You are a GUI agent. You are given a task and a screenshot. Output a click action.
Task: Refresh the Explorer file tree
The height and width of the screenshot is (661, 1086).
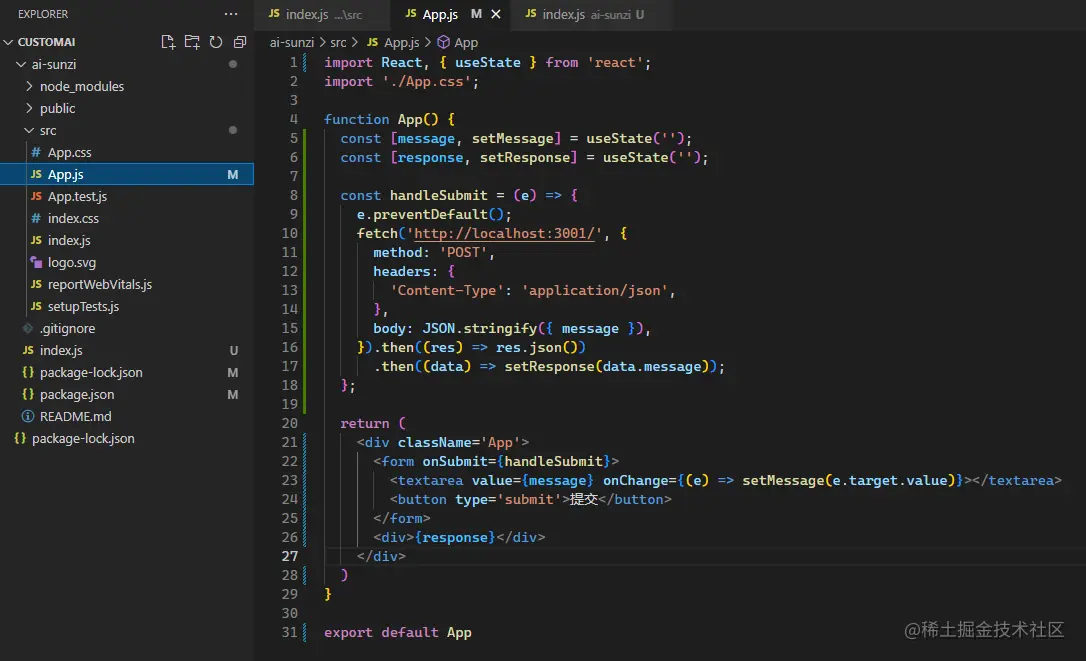(216, 42)
